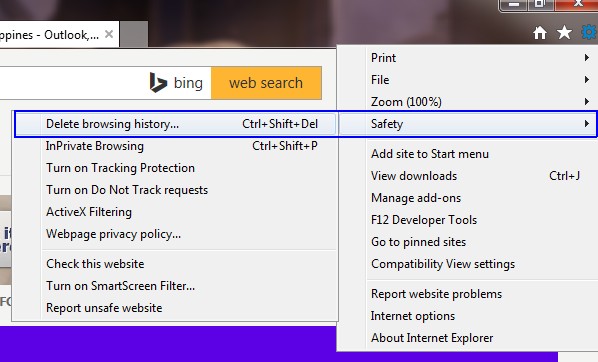Open a new blank tab

[134, 34]
